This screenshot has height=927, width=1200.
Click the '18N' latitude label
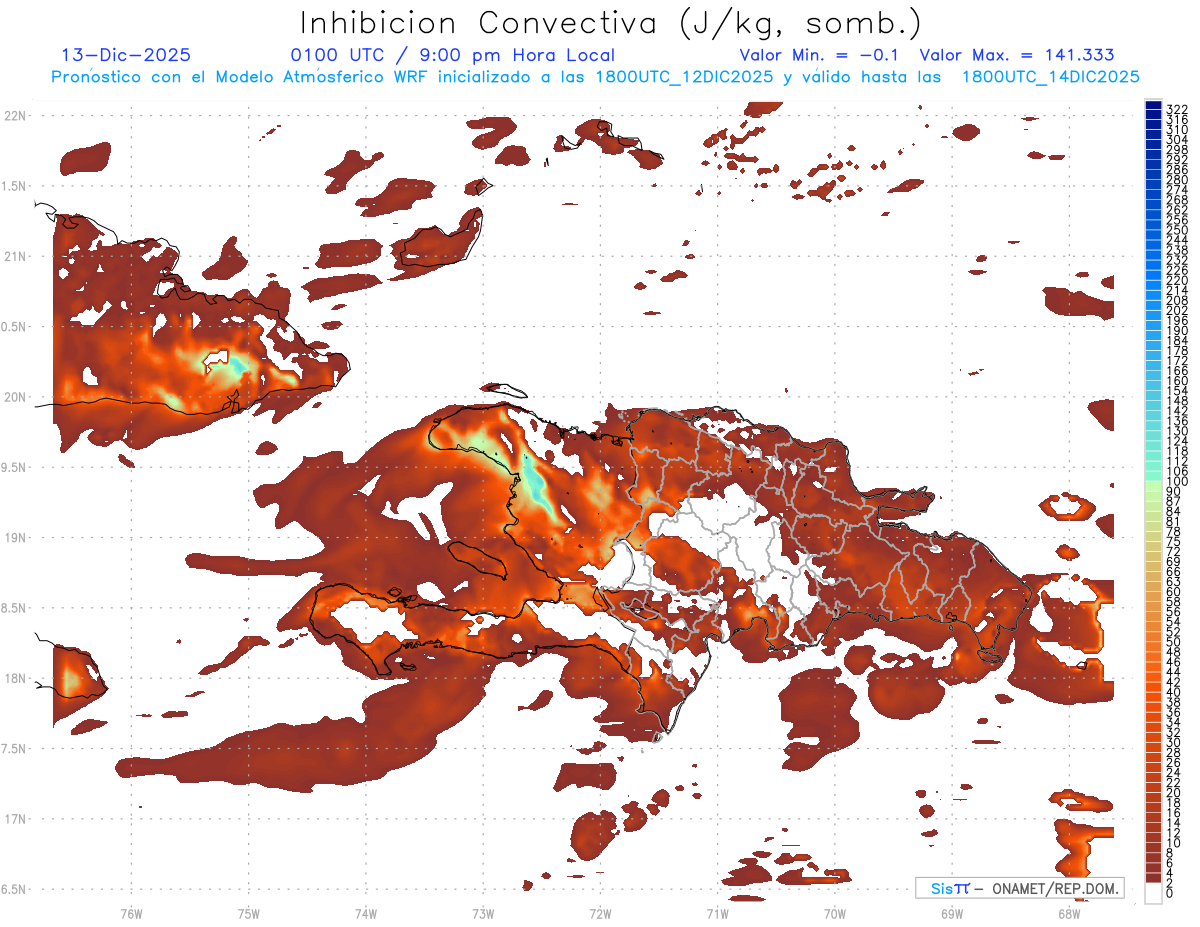coord(15,678)
